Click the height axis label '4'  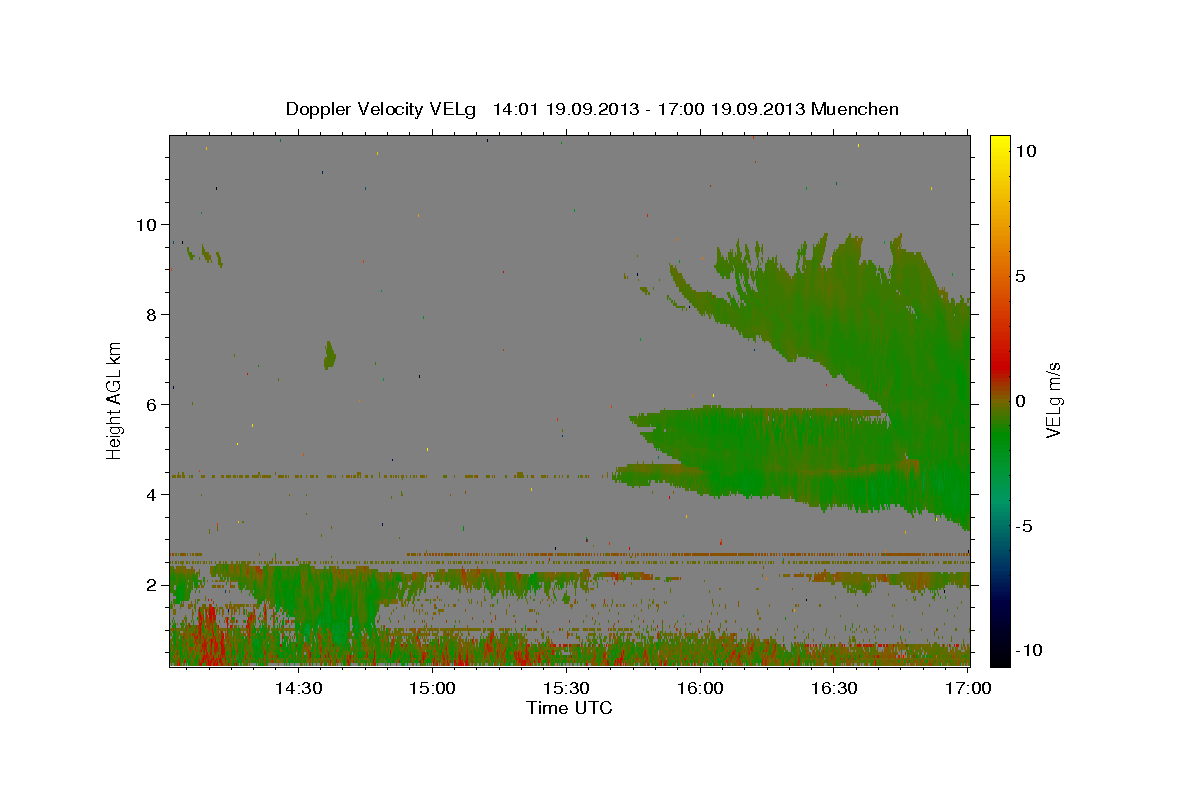151,495
